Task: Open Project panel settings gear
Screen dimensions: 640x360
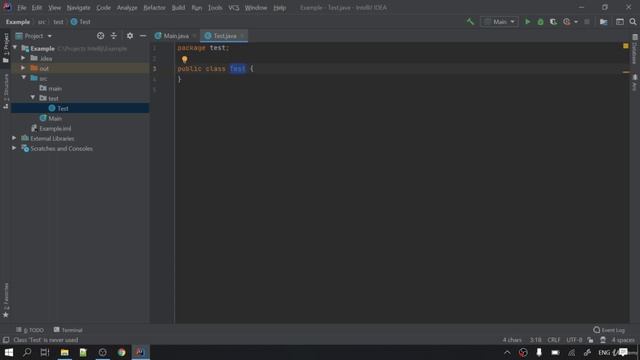Action: (x=130, y=36)
